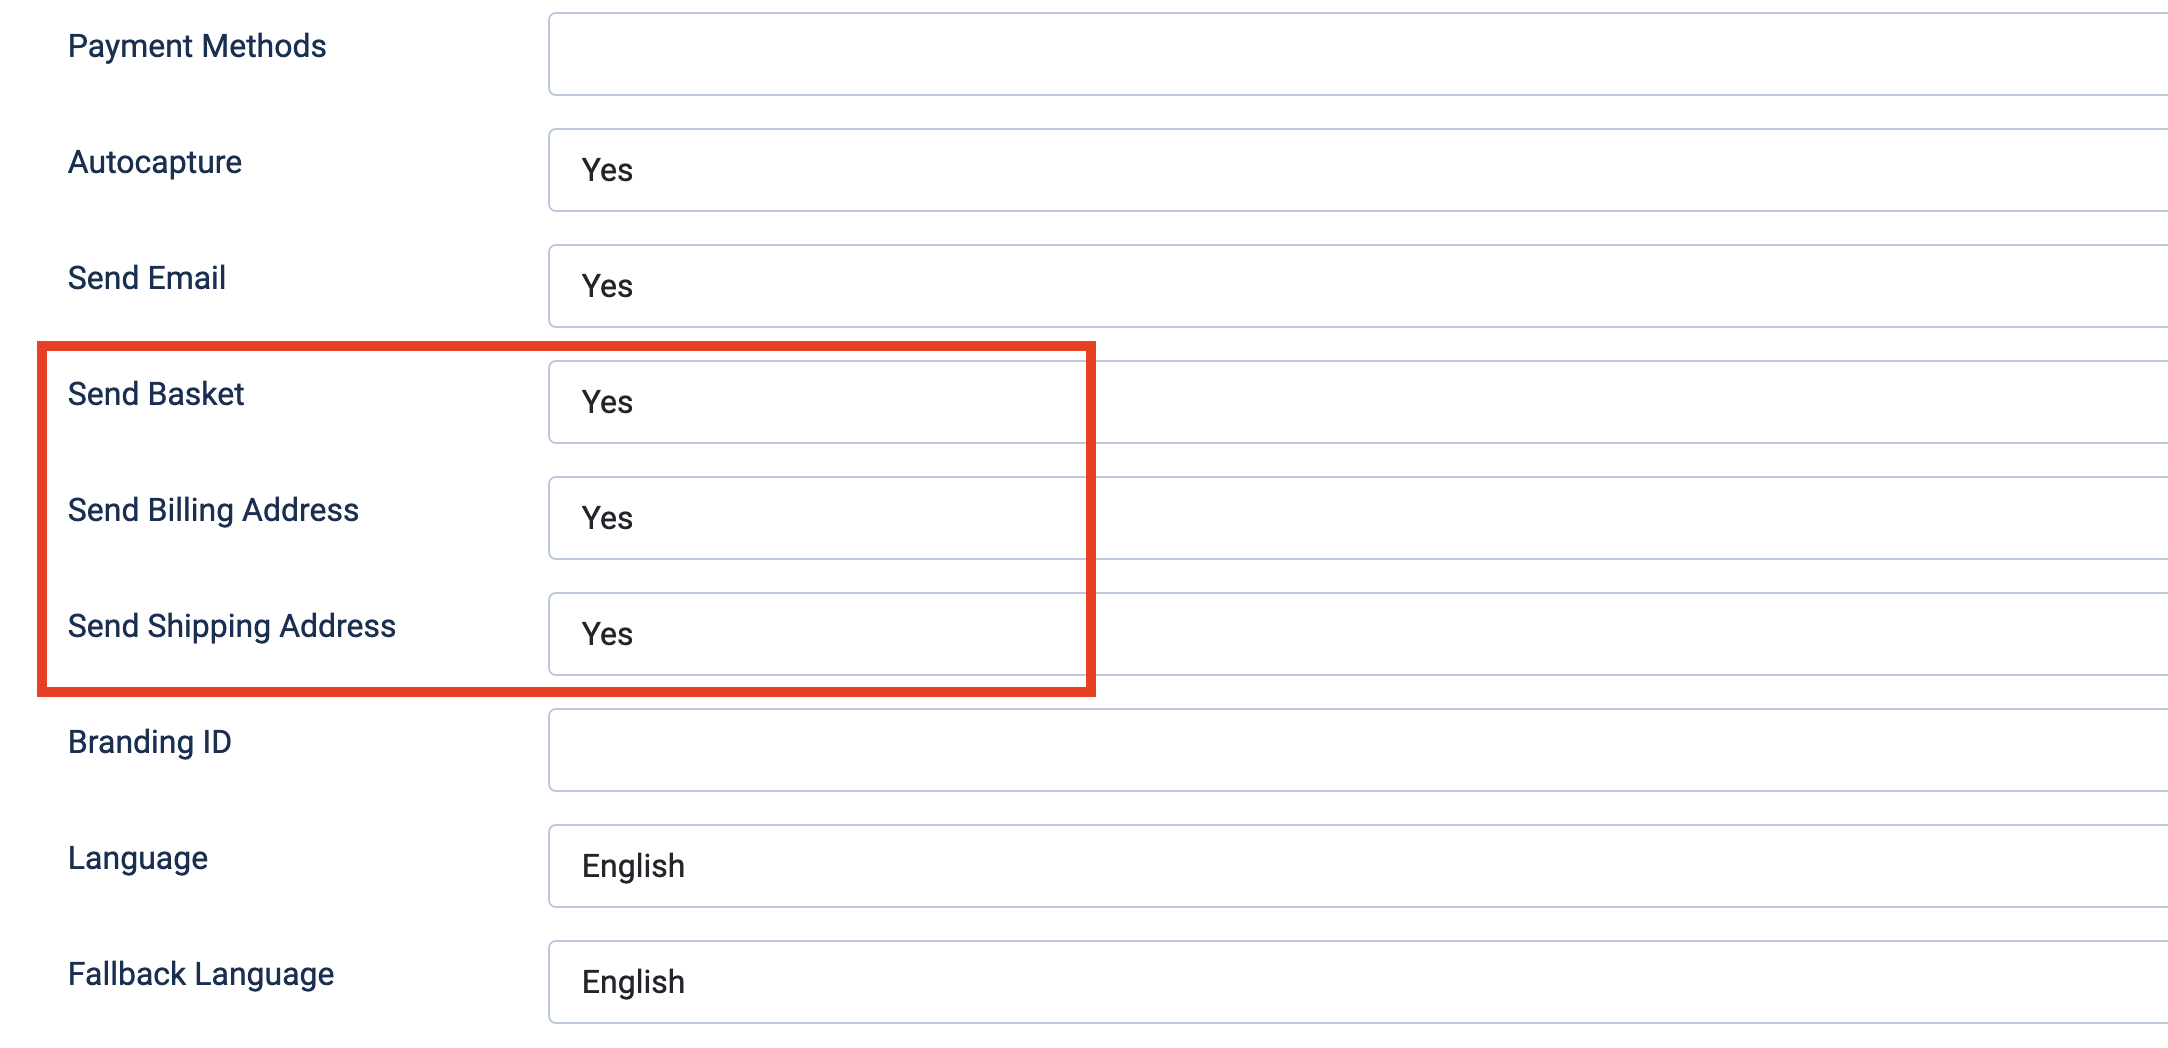The height and width of the screenshot is (1048, 2168).
Task: Click the Send Email label
Action: click(146, 277)
